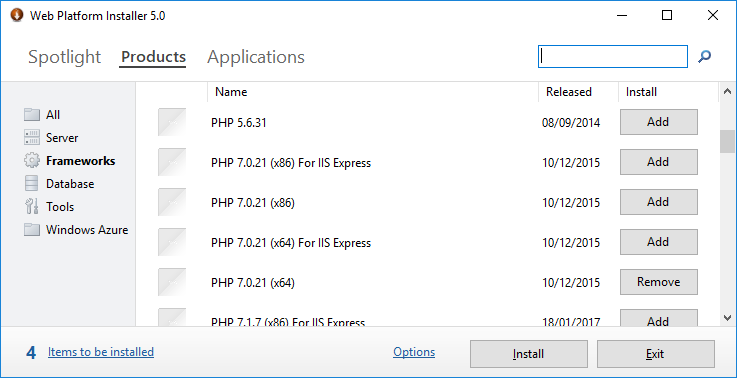Click the Windows Azure folder icon

31,230
